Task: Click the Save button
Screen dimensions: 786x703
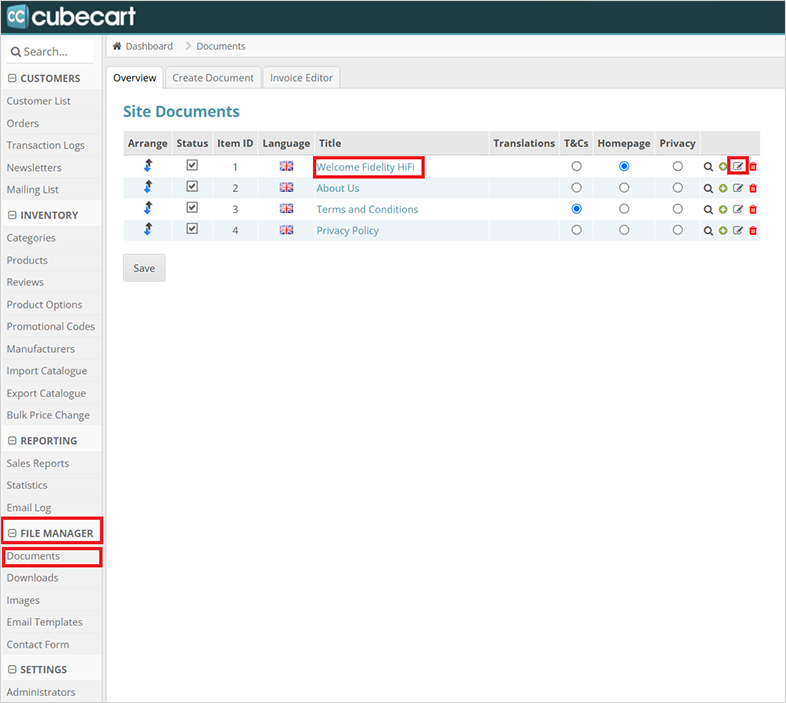Action: tap(144, 268)
